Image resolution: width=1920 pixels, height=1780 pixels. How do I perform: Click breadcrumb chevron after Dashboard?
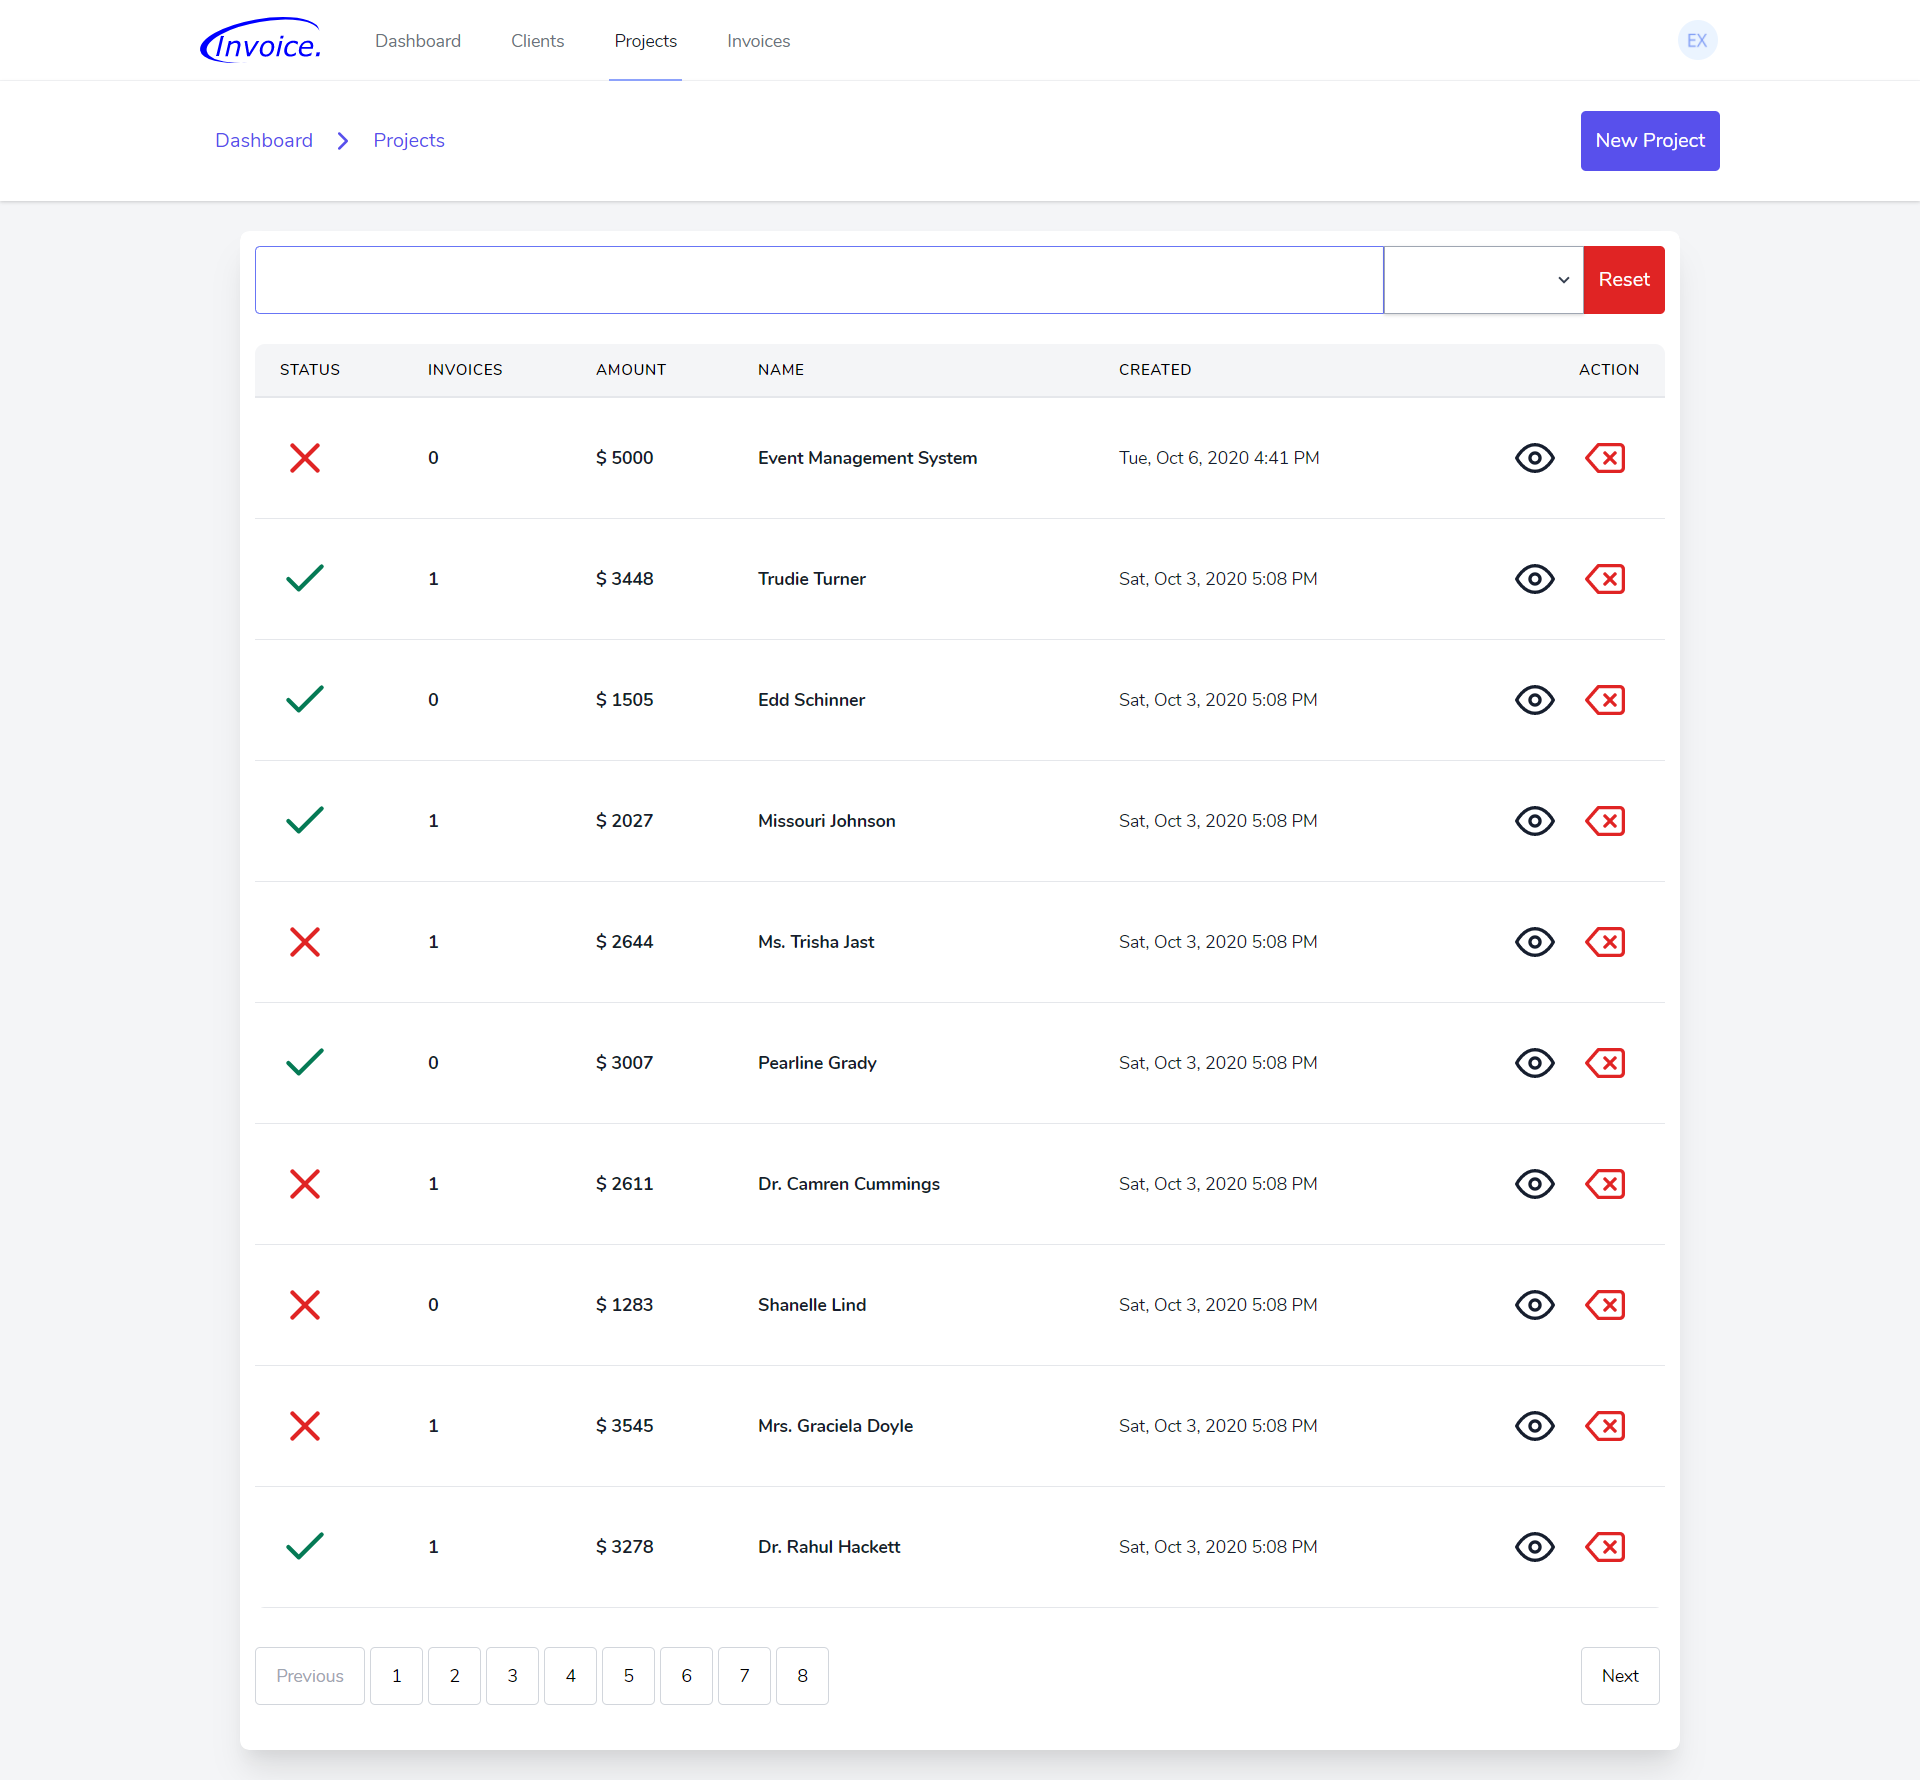pyautogui.click(x=343, y=141)
